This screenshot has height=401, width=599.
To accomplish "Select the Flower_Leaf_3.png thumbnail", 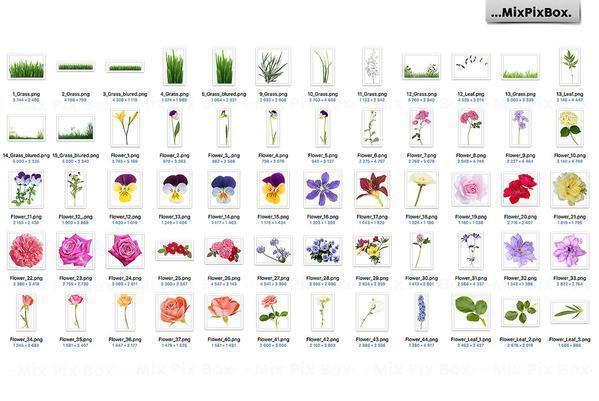I will (570, 312).
